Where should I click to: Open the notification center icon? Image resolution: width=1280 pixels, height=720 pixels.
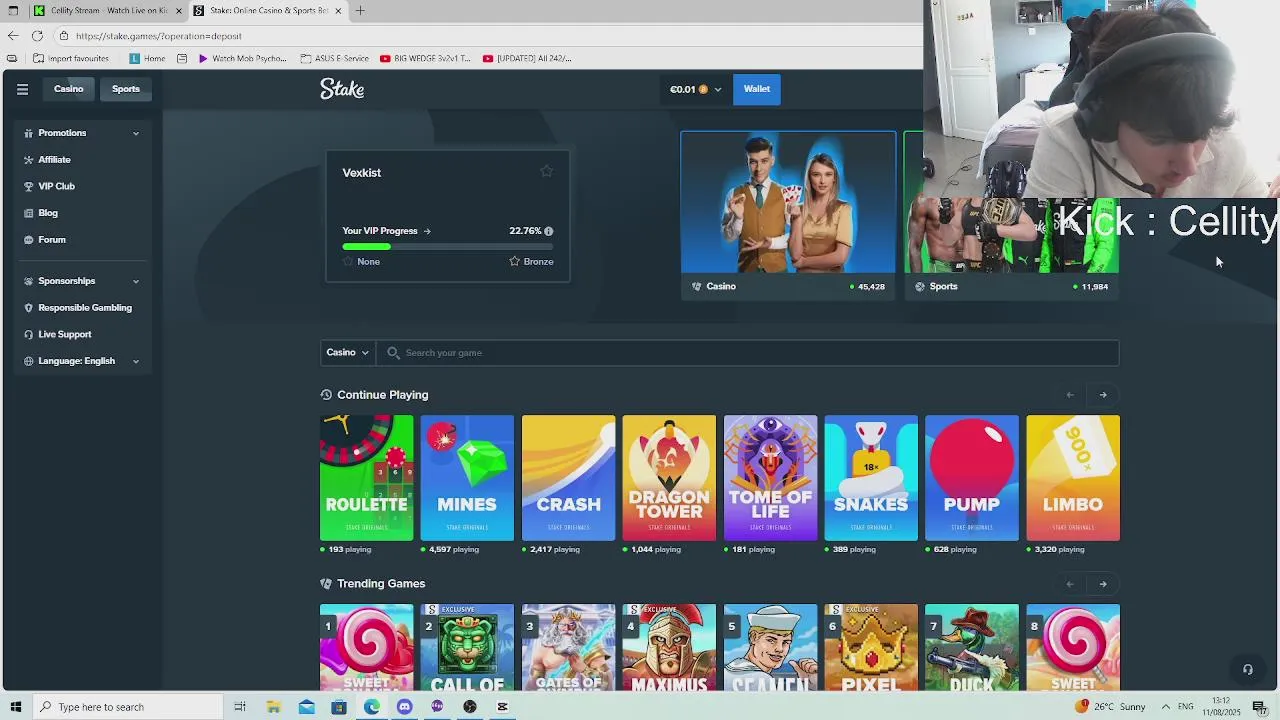[1259, 707]
